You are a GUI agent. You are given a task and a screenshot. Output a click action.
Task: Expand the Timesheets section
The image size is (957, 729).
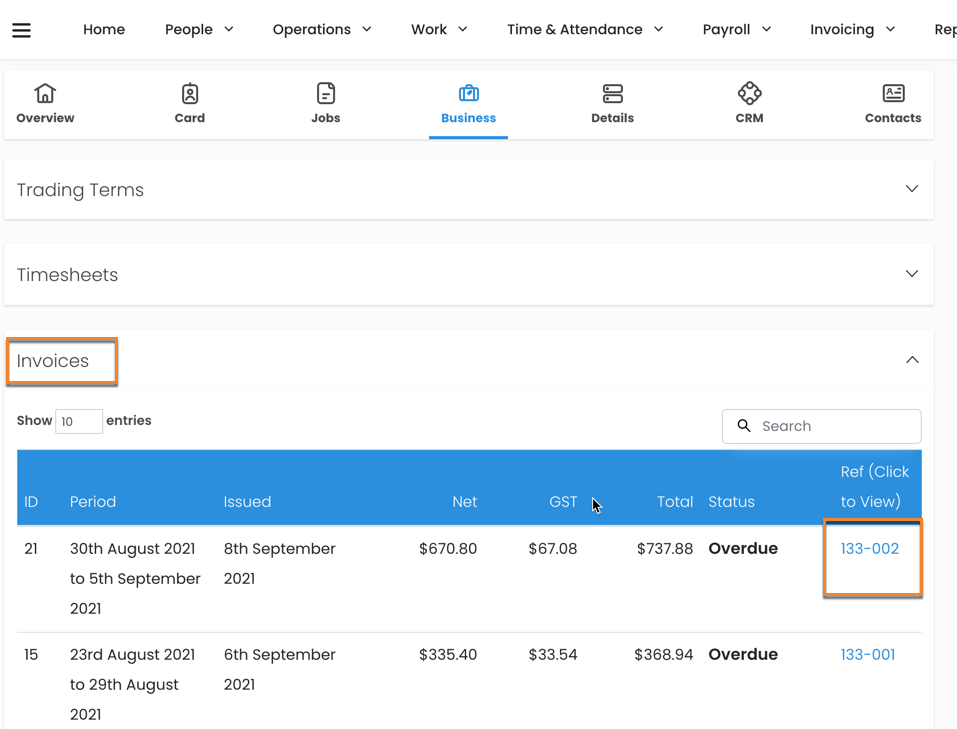click(911, 274)
